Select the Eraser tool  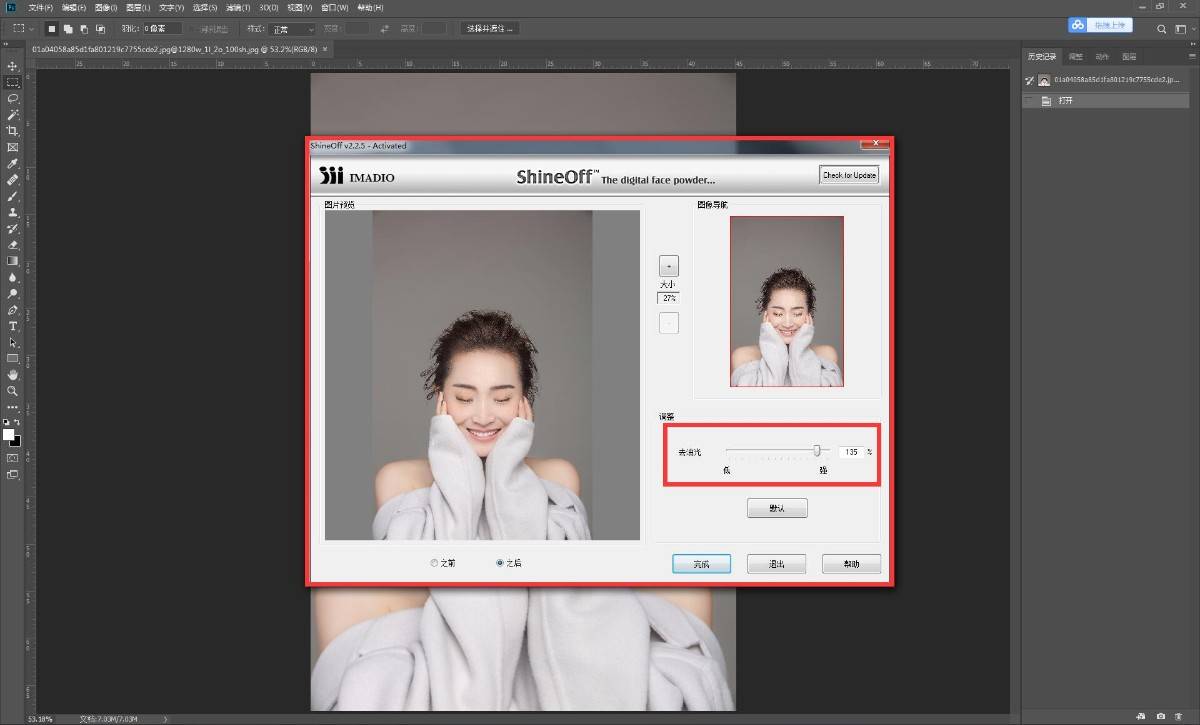click(13, 244)
